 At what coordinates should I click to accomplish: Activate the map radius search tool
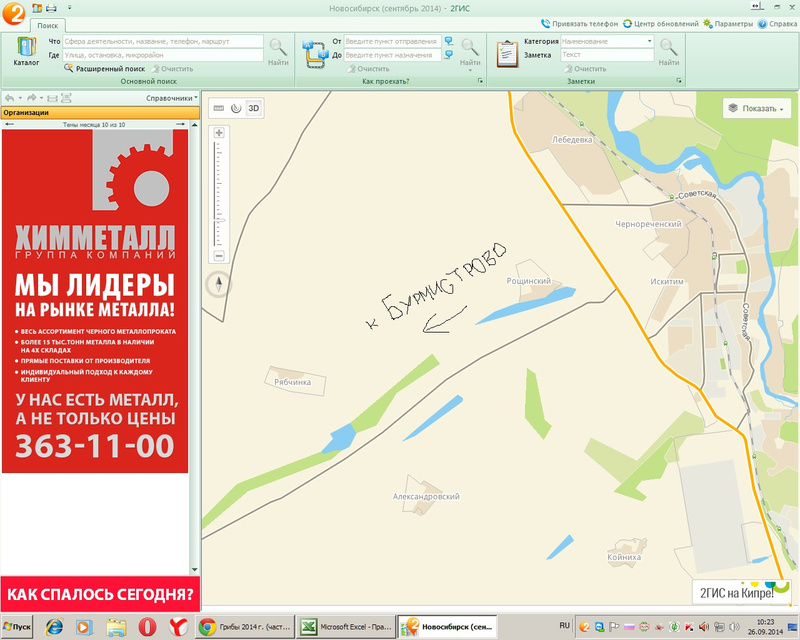[x=236, y=108]
